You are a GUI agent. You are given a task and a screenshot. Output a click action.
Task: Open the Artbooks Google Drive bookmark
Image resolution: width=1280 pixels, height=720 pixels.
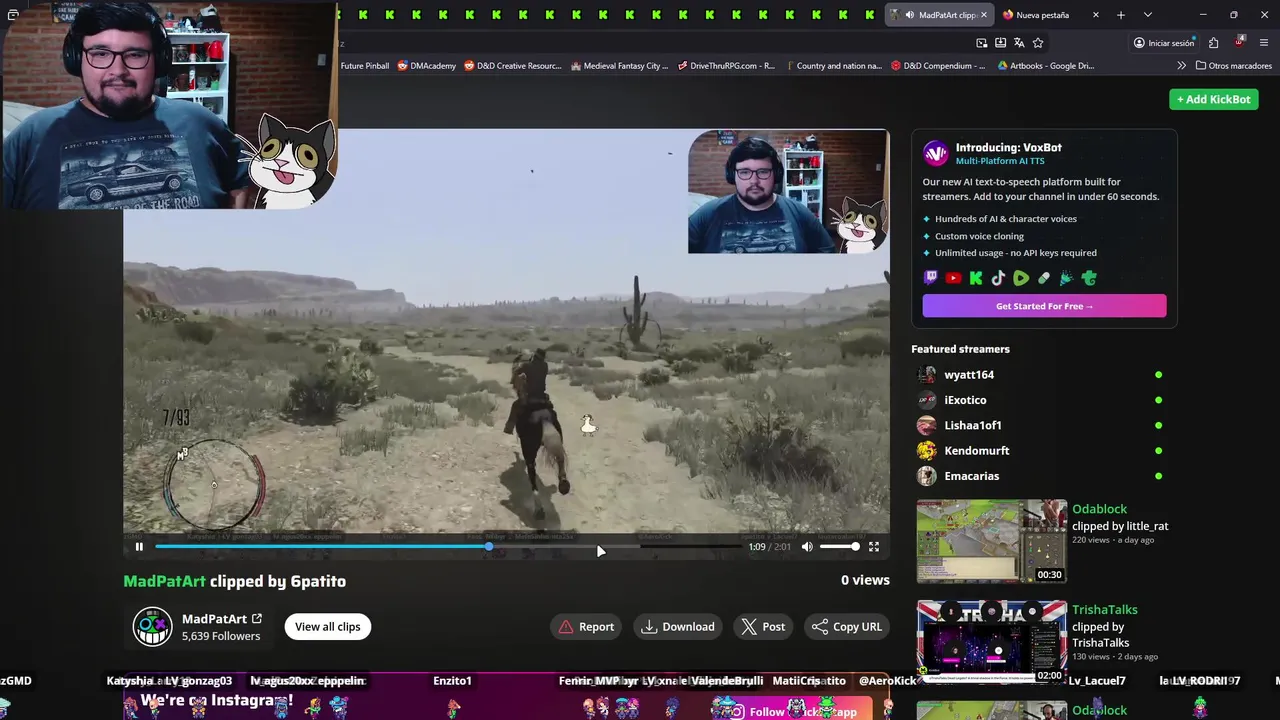pos(1046,66)
